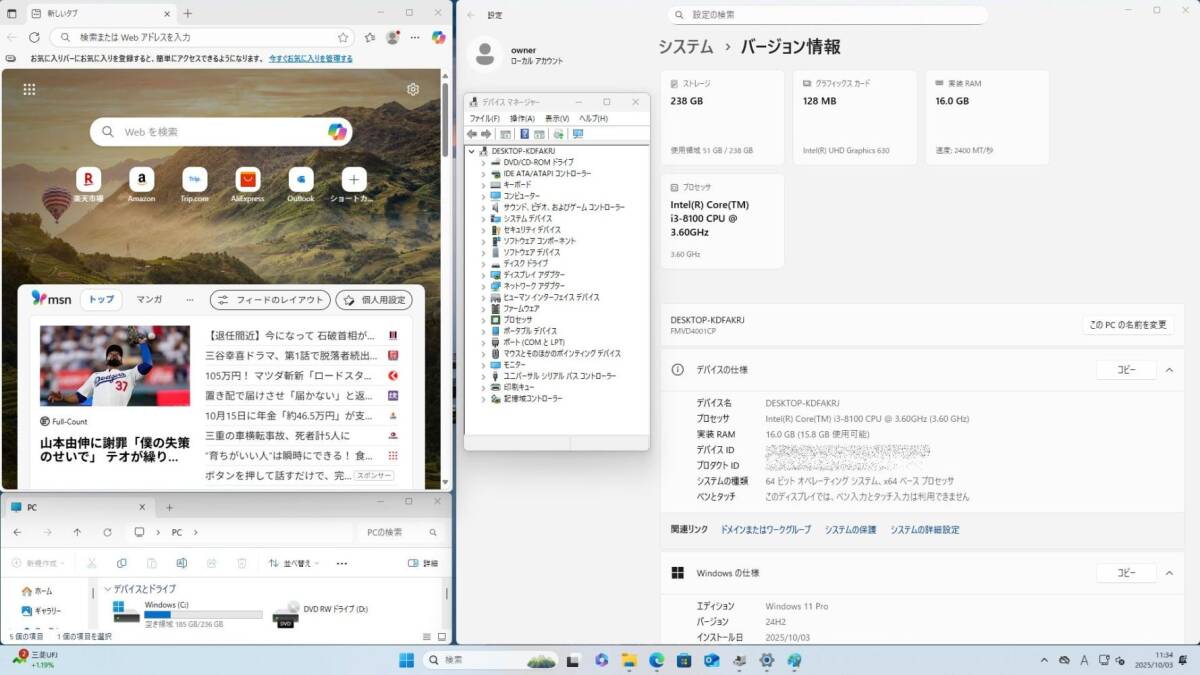Expand the ディスプレイ アダプター device node

point(483,275)
